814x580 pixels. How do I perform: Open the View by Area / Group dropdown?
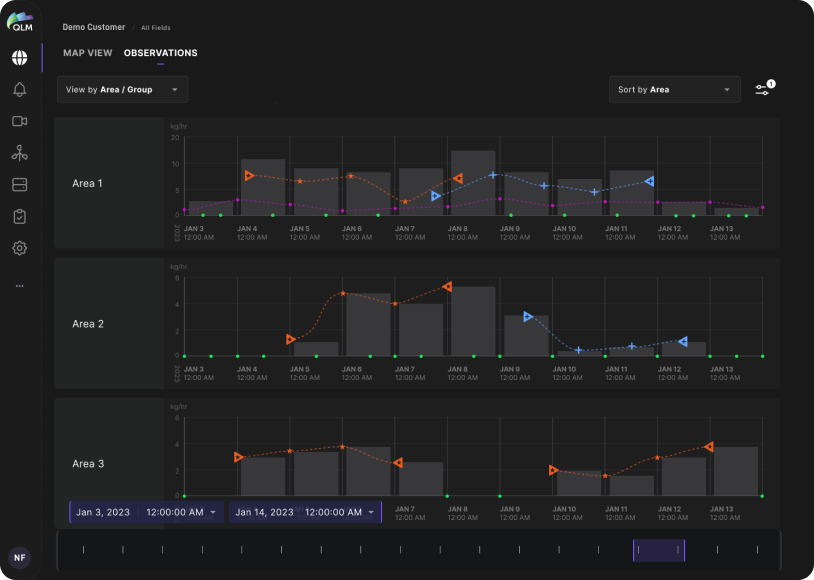click(122, 89)
